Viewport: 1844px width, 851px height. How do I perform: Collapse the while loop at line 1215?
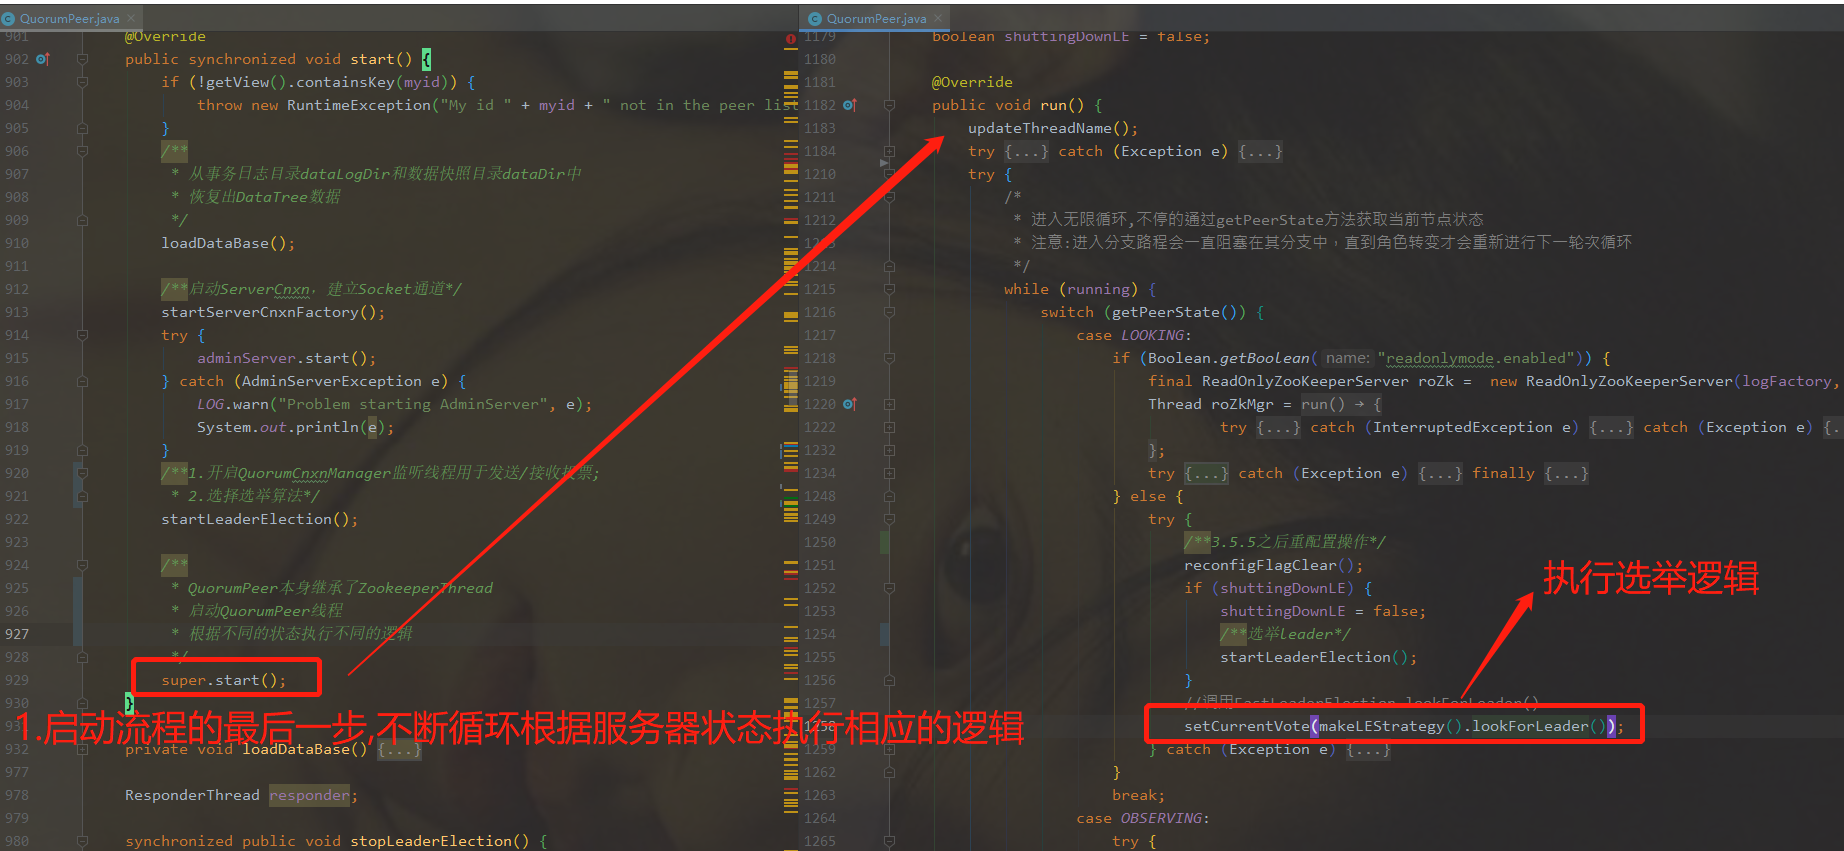pos(889,289)
